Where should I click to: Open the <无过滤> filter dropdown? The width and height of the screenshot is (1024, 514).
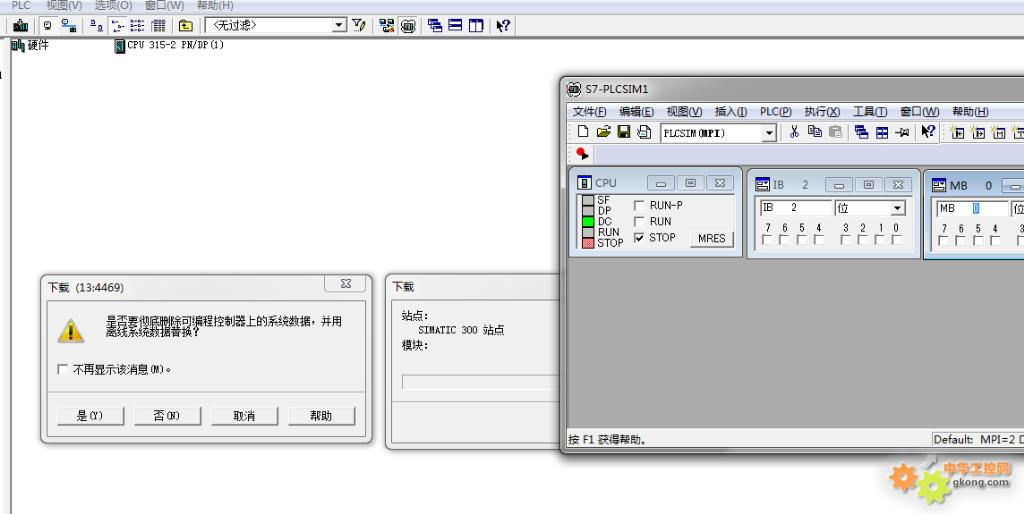[x=339, y=25]
